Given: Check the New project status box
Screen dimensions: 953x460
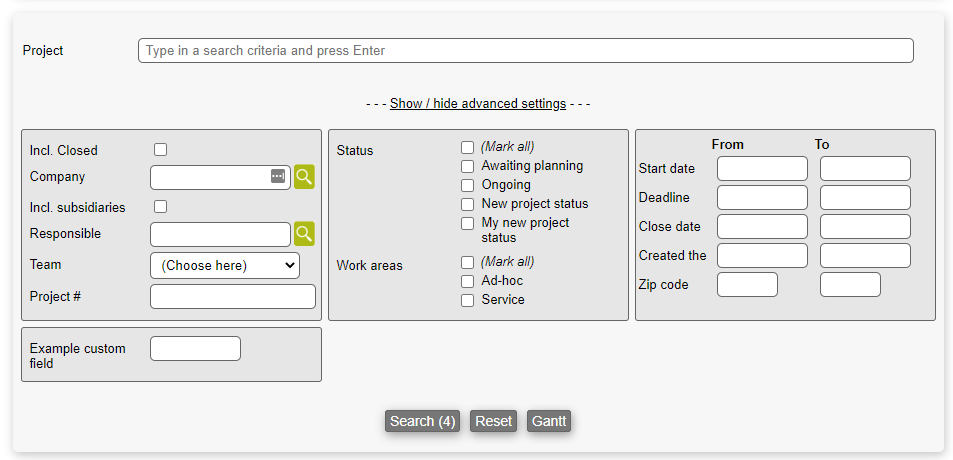Looking at the screenshot, I should click(x=467, y=204).
